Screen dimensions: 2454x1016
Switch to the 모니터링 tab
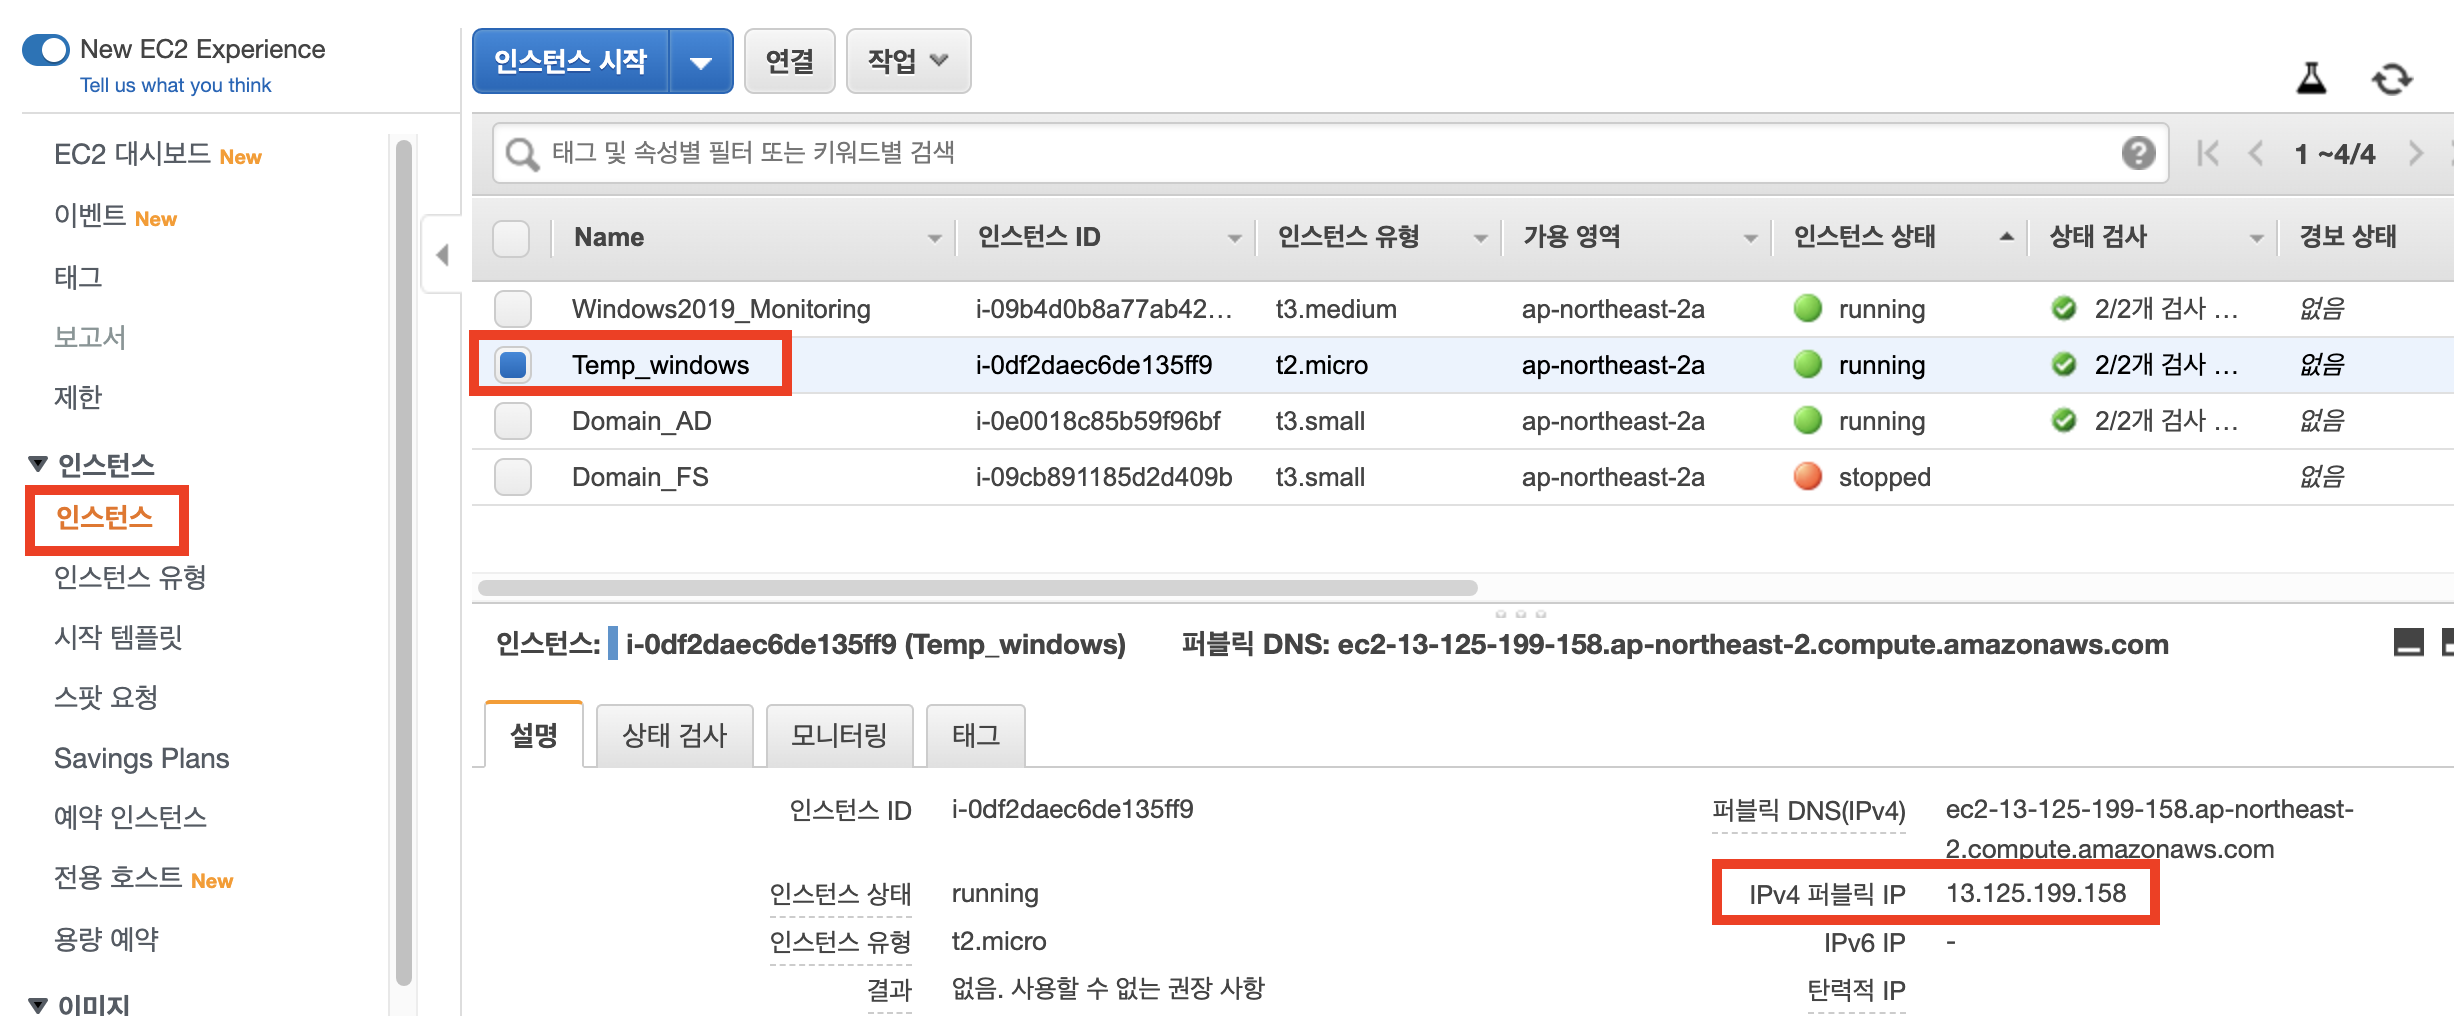coord(839,735)
